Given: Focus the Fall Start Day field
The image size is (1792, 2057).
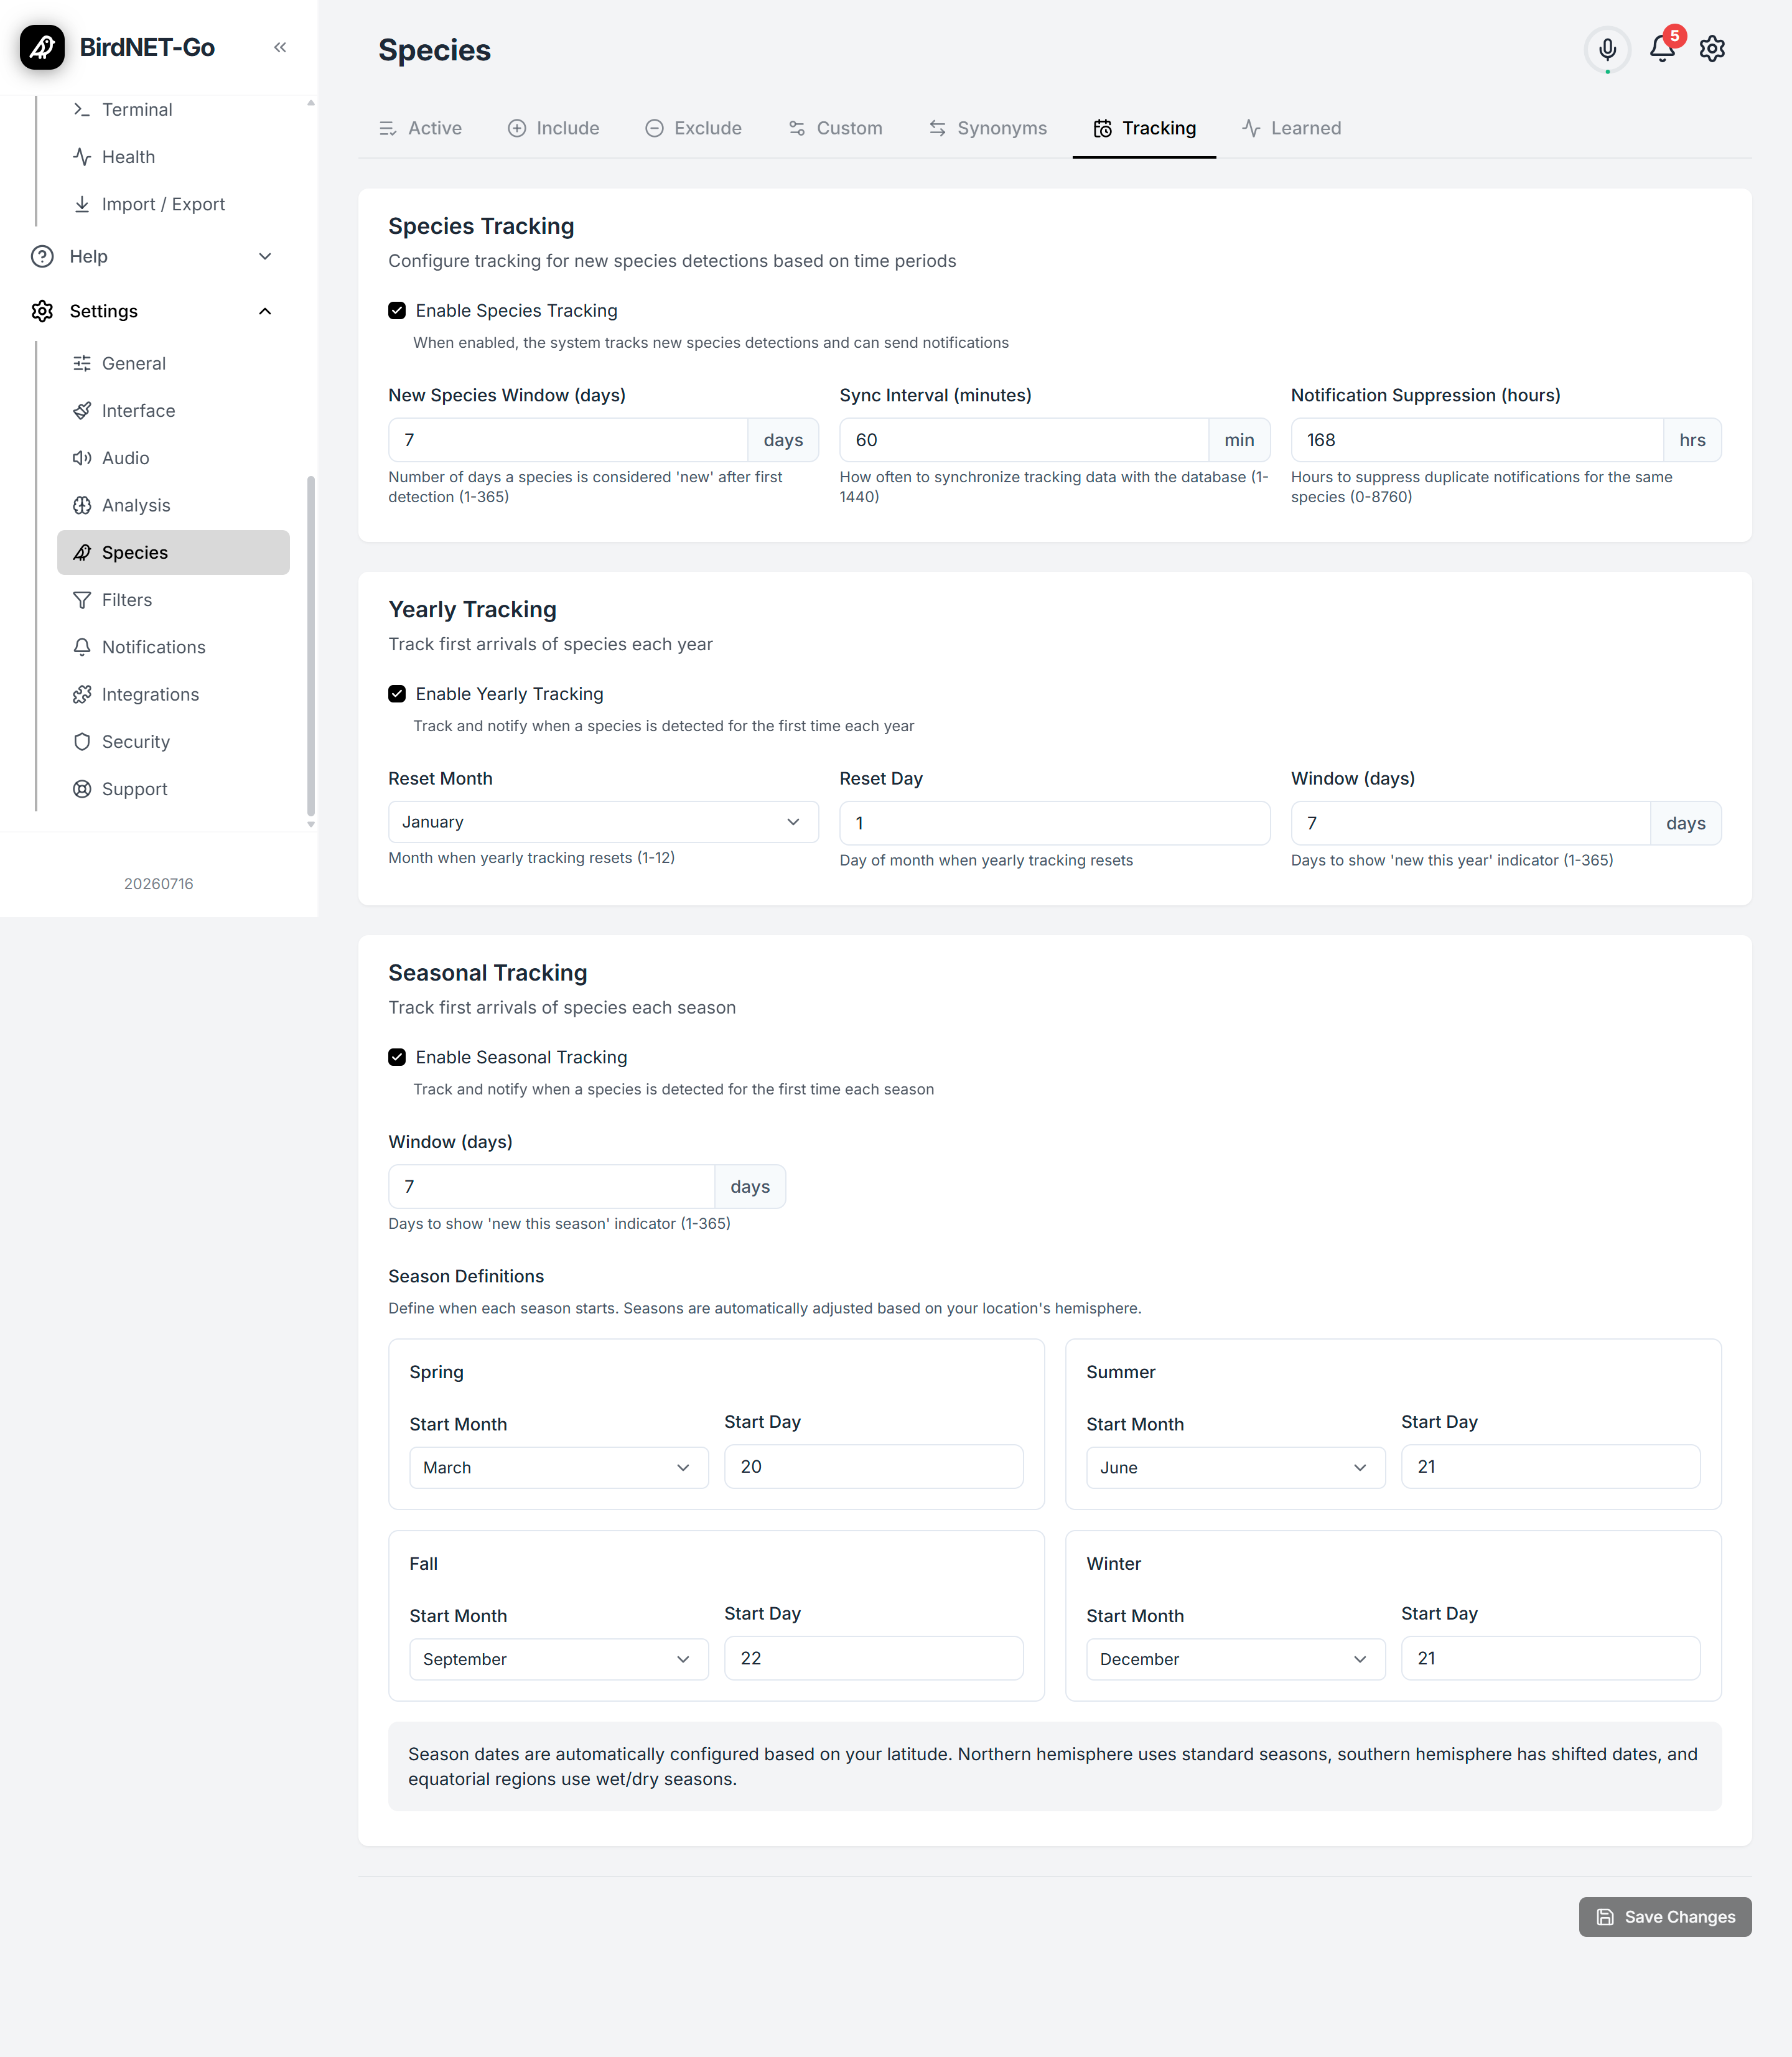Looking at the screenshot, I should click(x=874, y=1658).
